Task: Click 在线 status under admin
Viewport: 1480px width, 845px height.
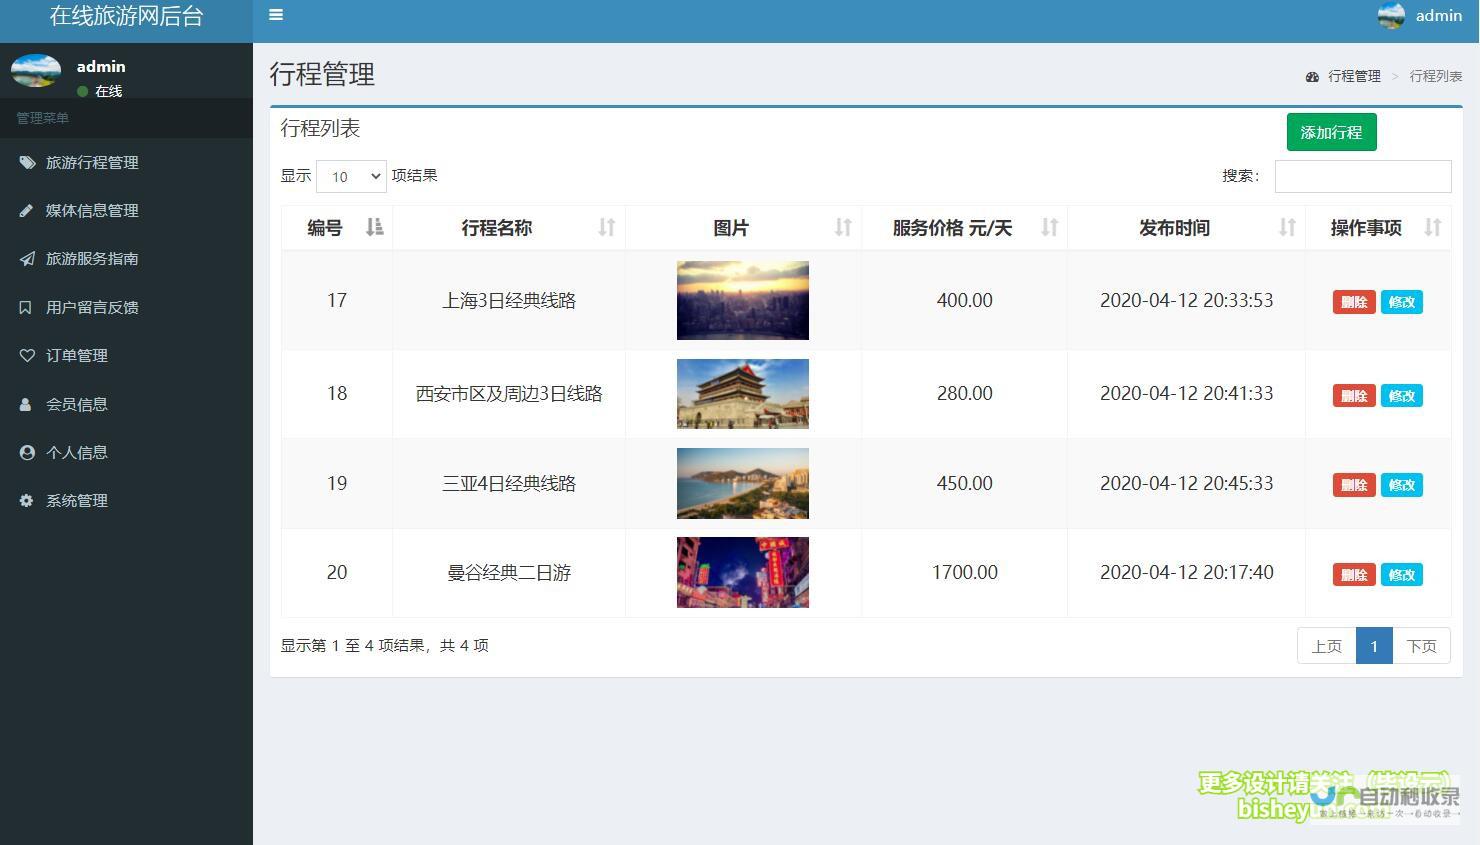Action: click(108, 91)
